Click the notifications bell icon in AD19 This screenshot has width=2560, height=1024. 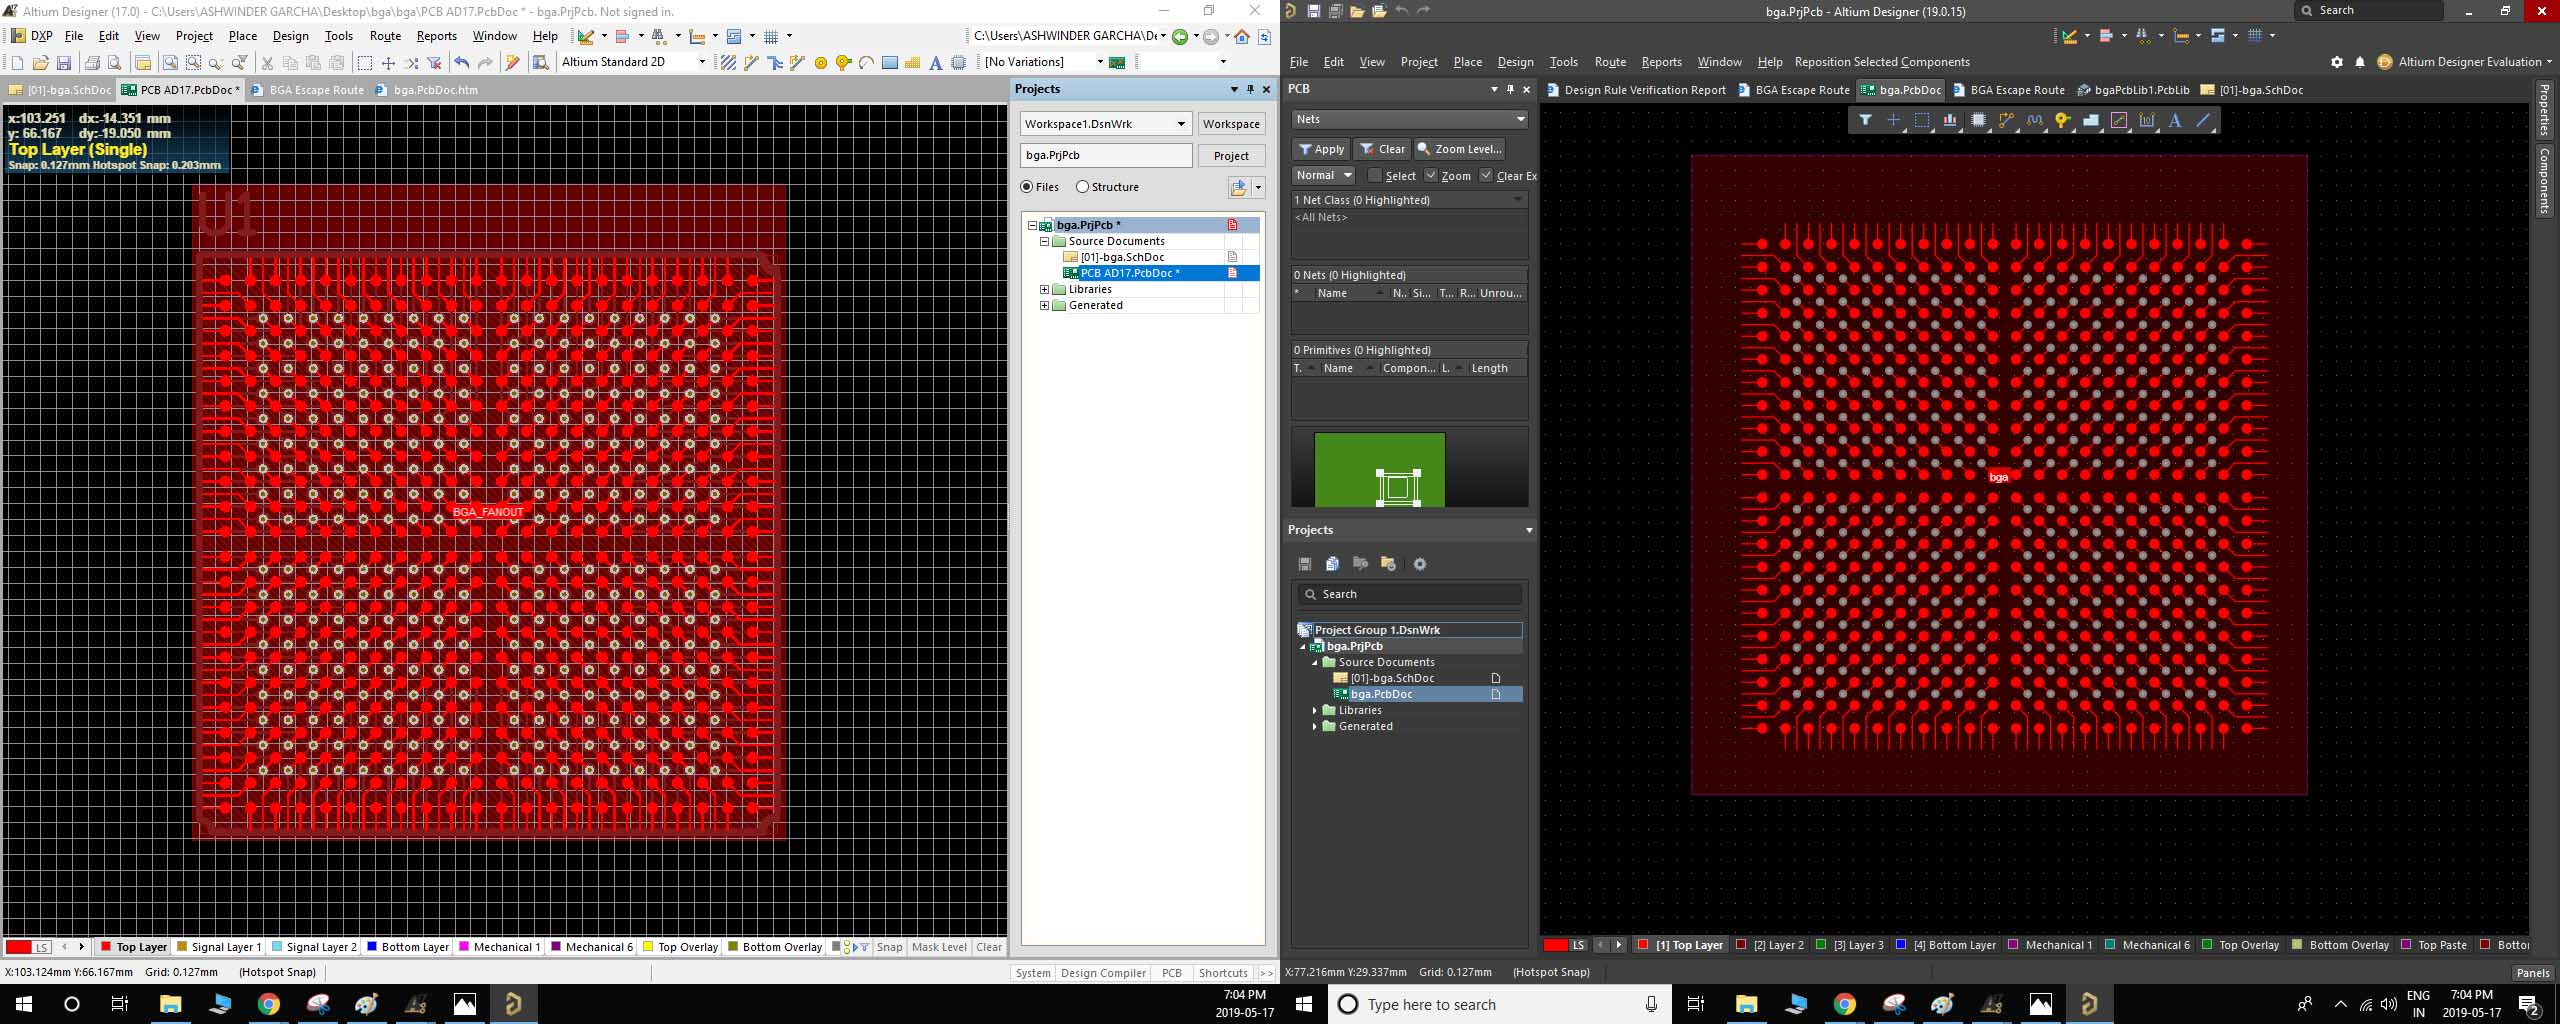pos(2360,62)
